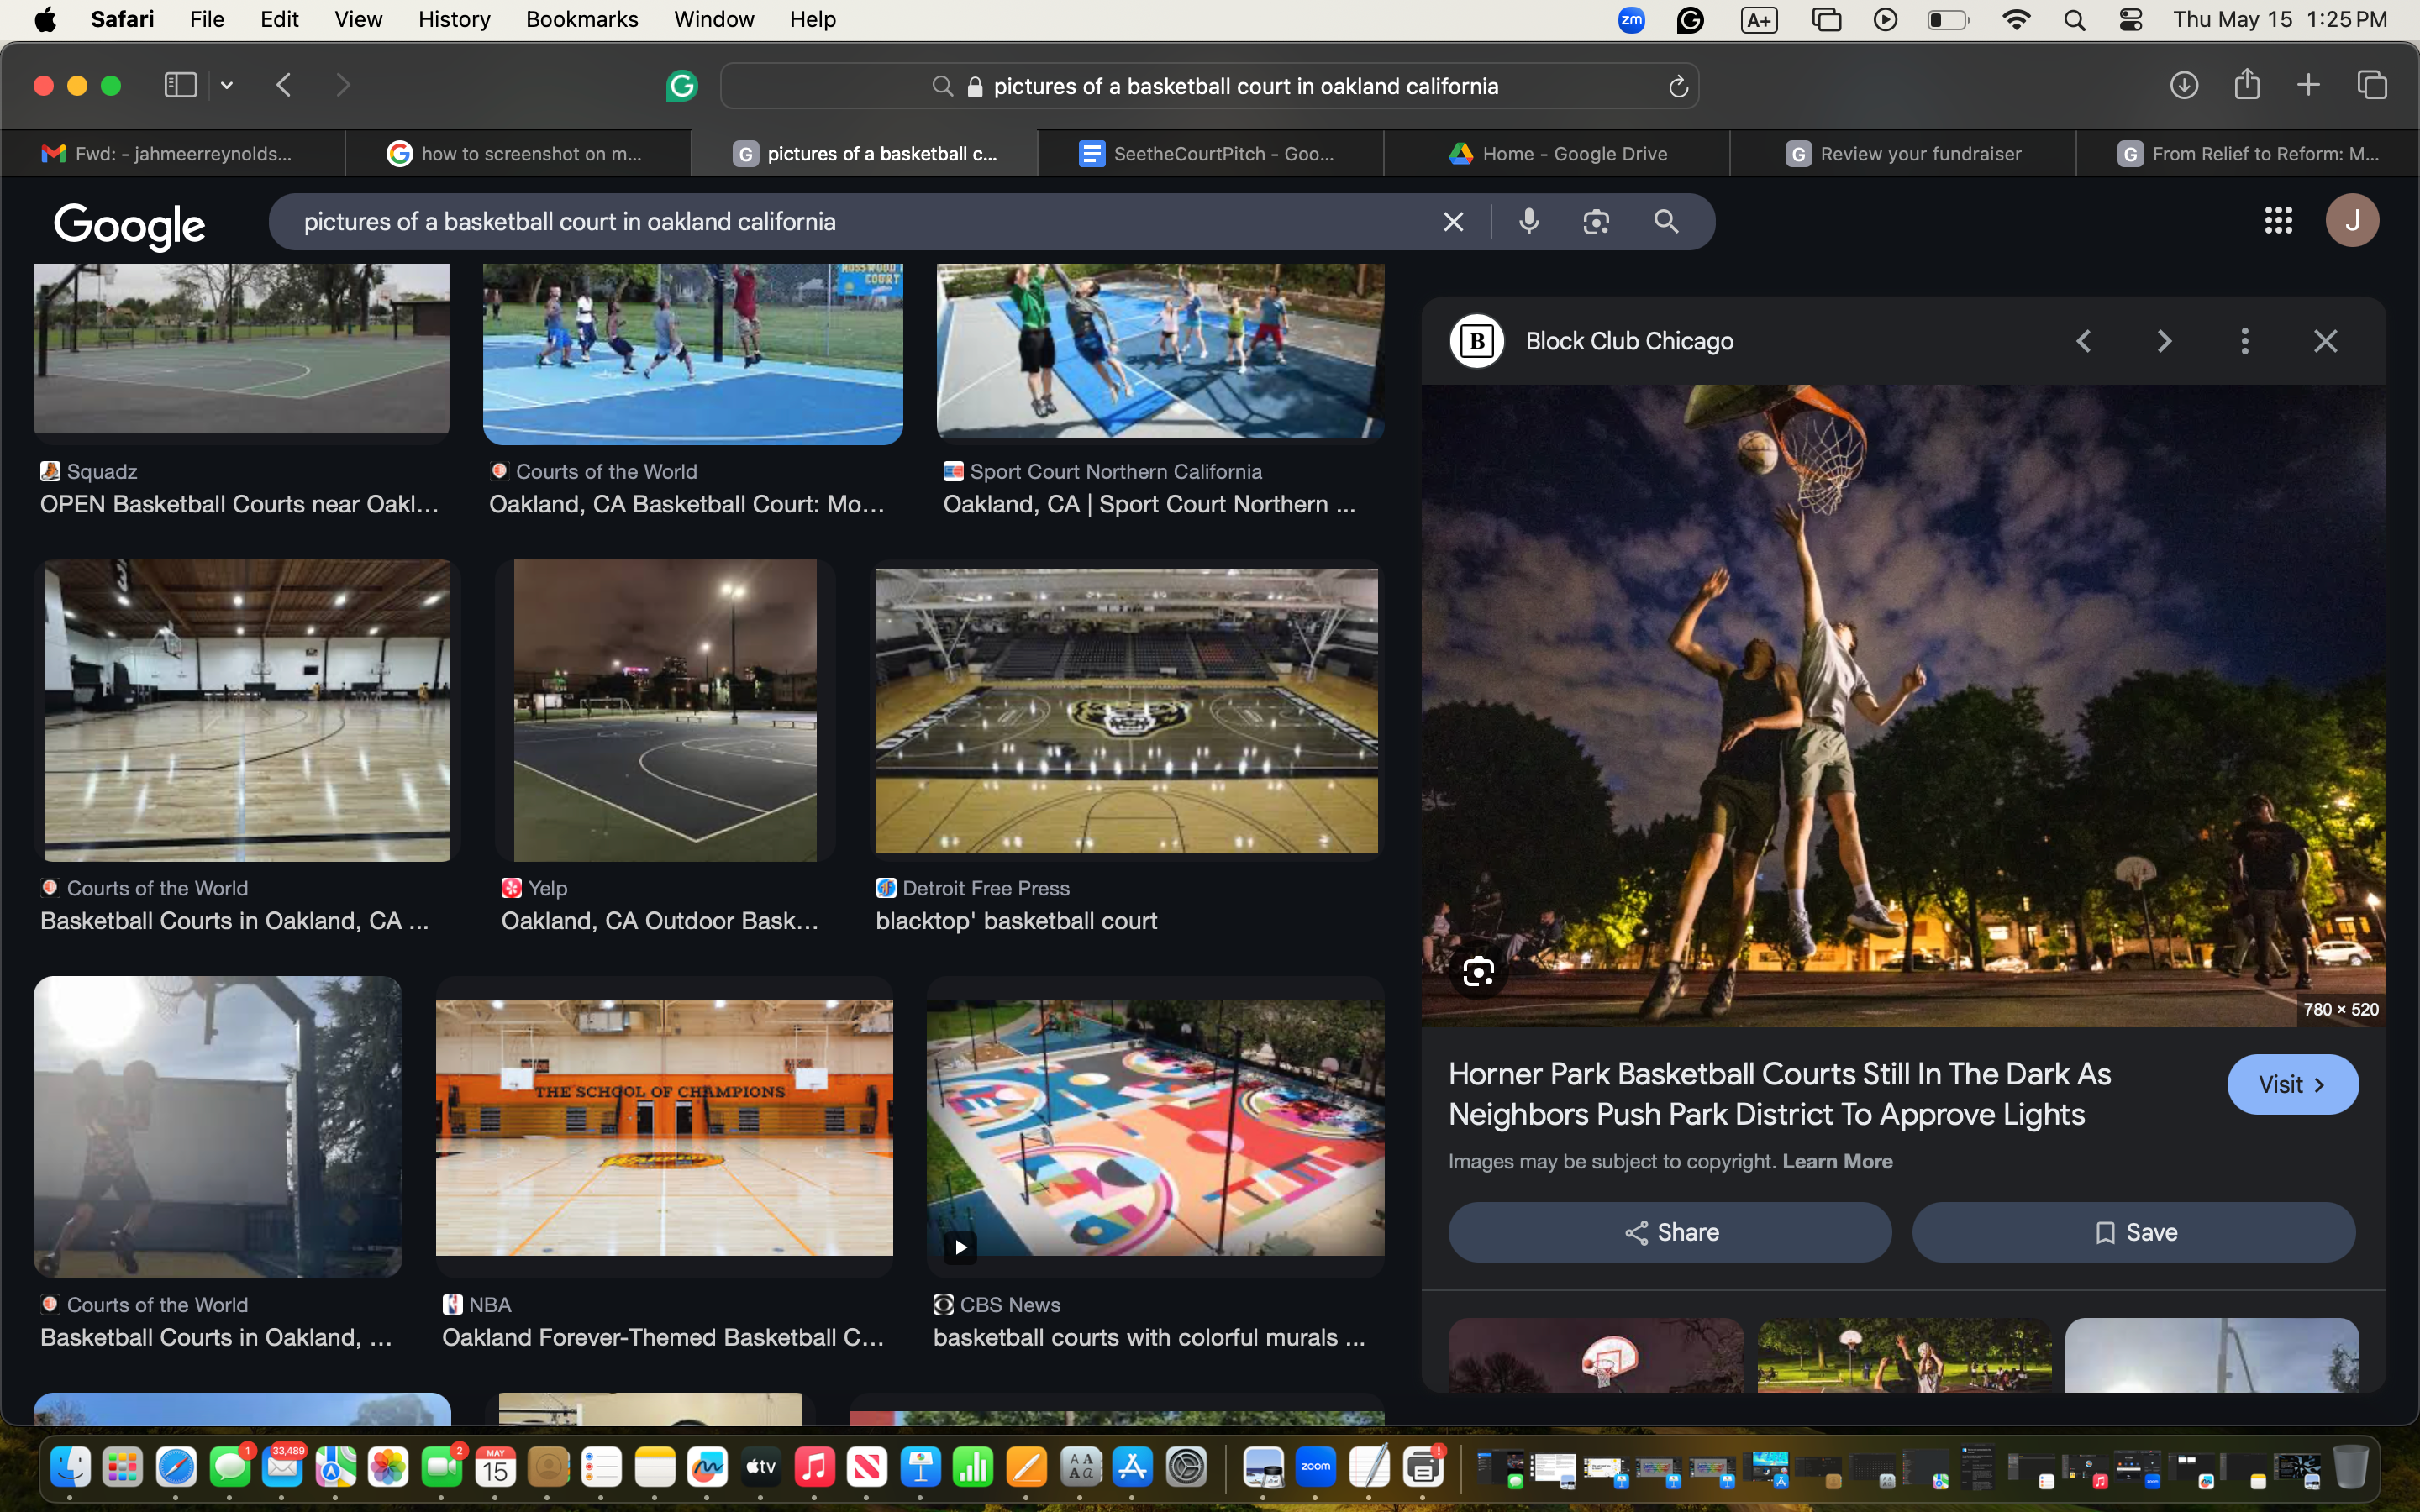The height and width of the screenshot is (1512, 2420).
Task: Open Lens on the preview image
Action: coord(1478,971)
